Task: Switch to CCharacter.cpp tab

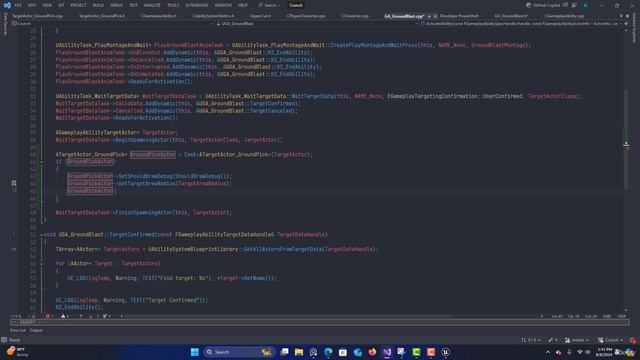Action: point(355,16)
